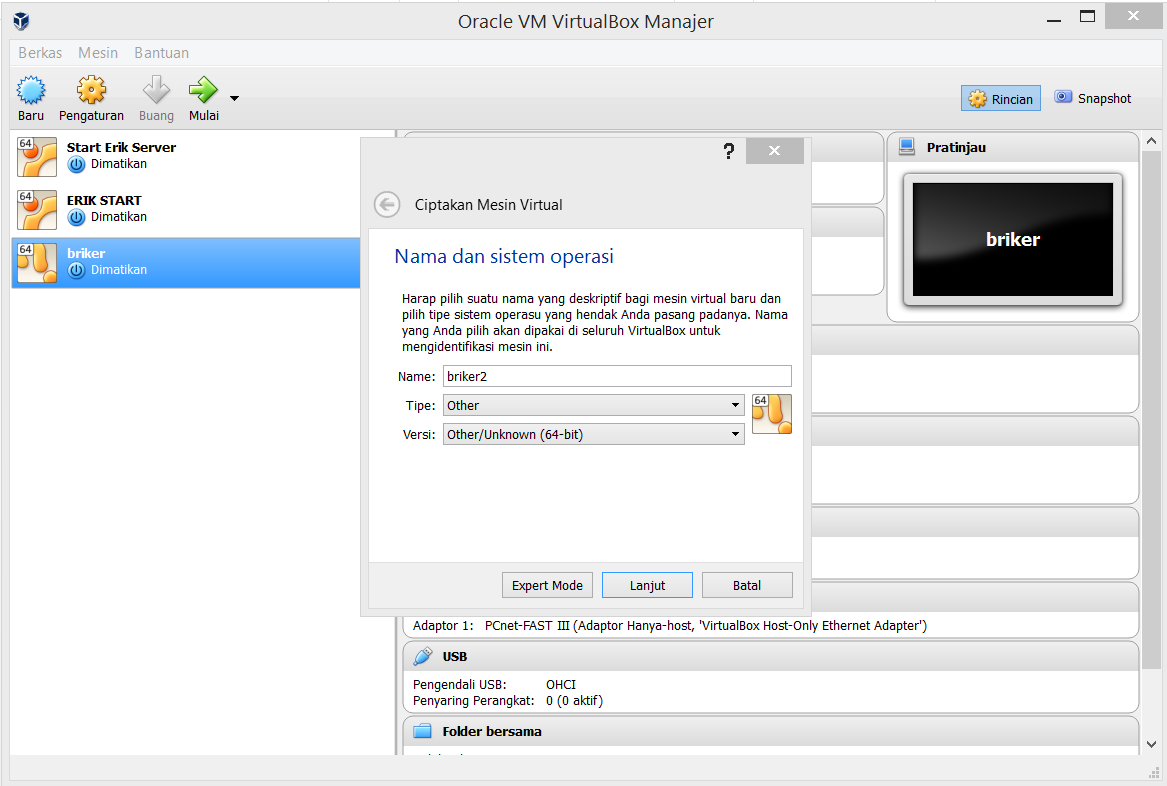Click the Expert Mode button
1167x786 pixels.
(x=547, y=585)
